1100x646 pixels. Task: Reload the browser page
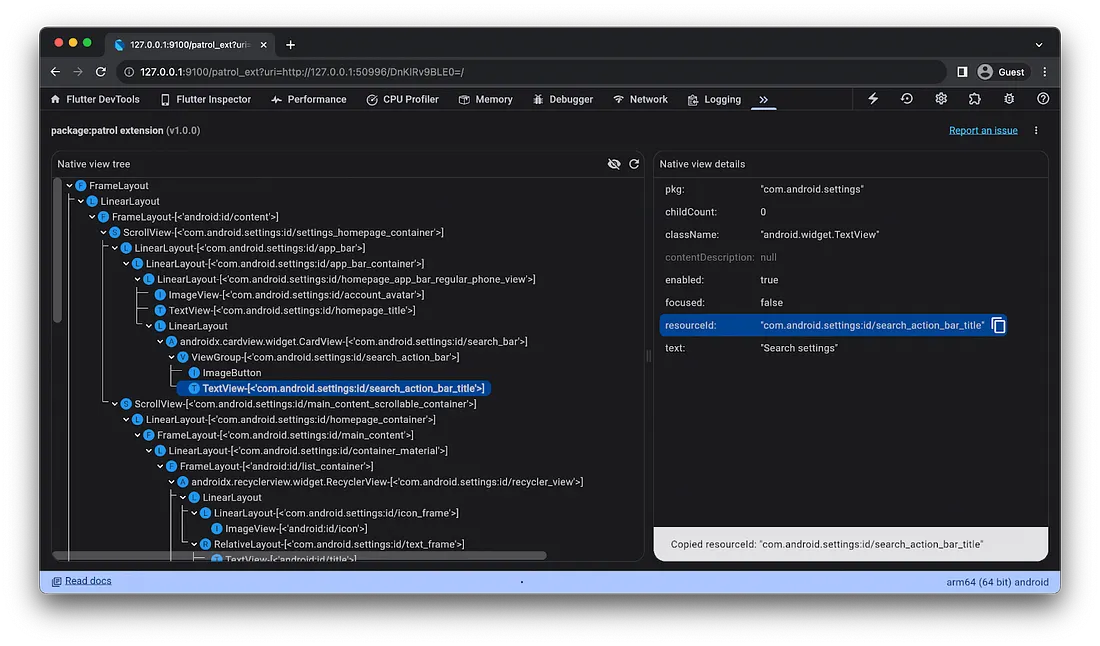(x=100, y=72)
